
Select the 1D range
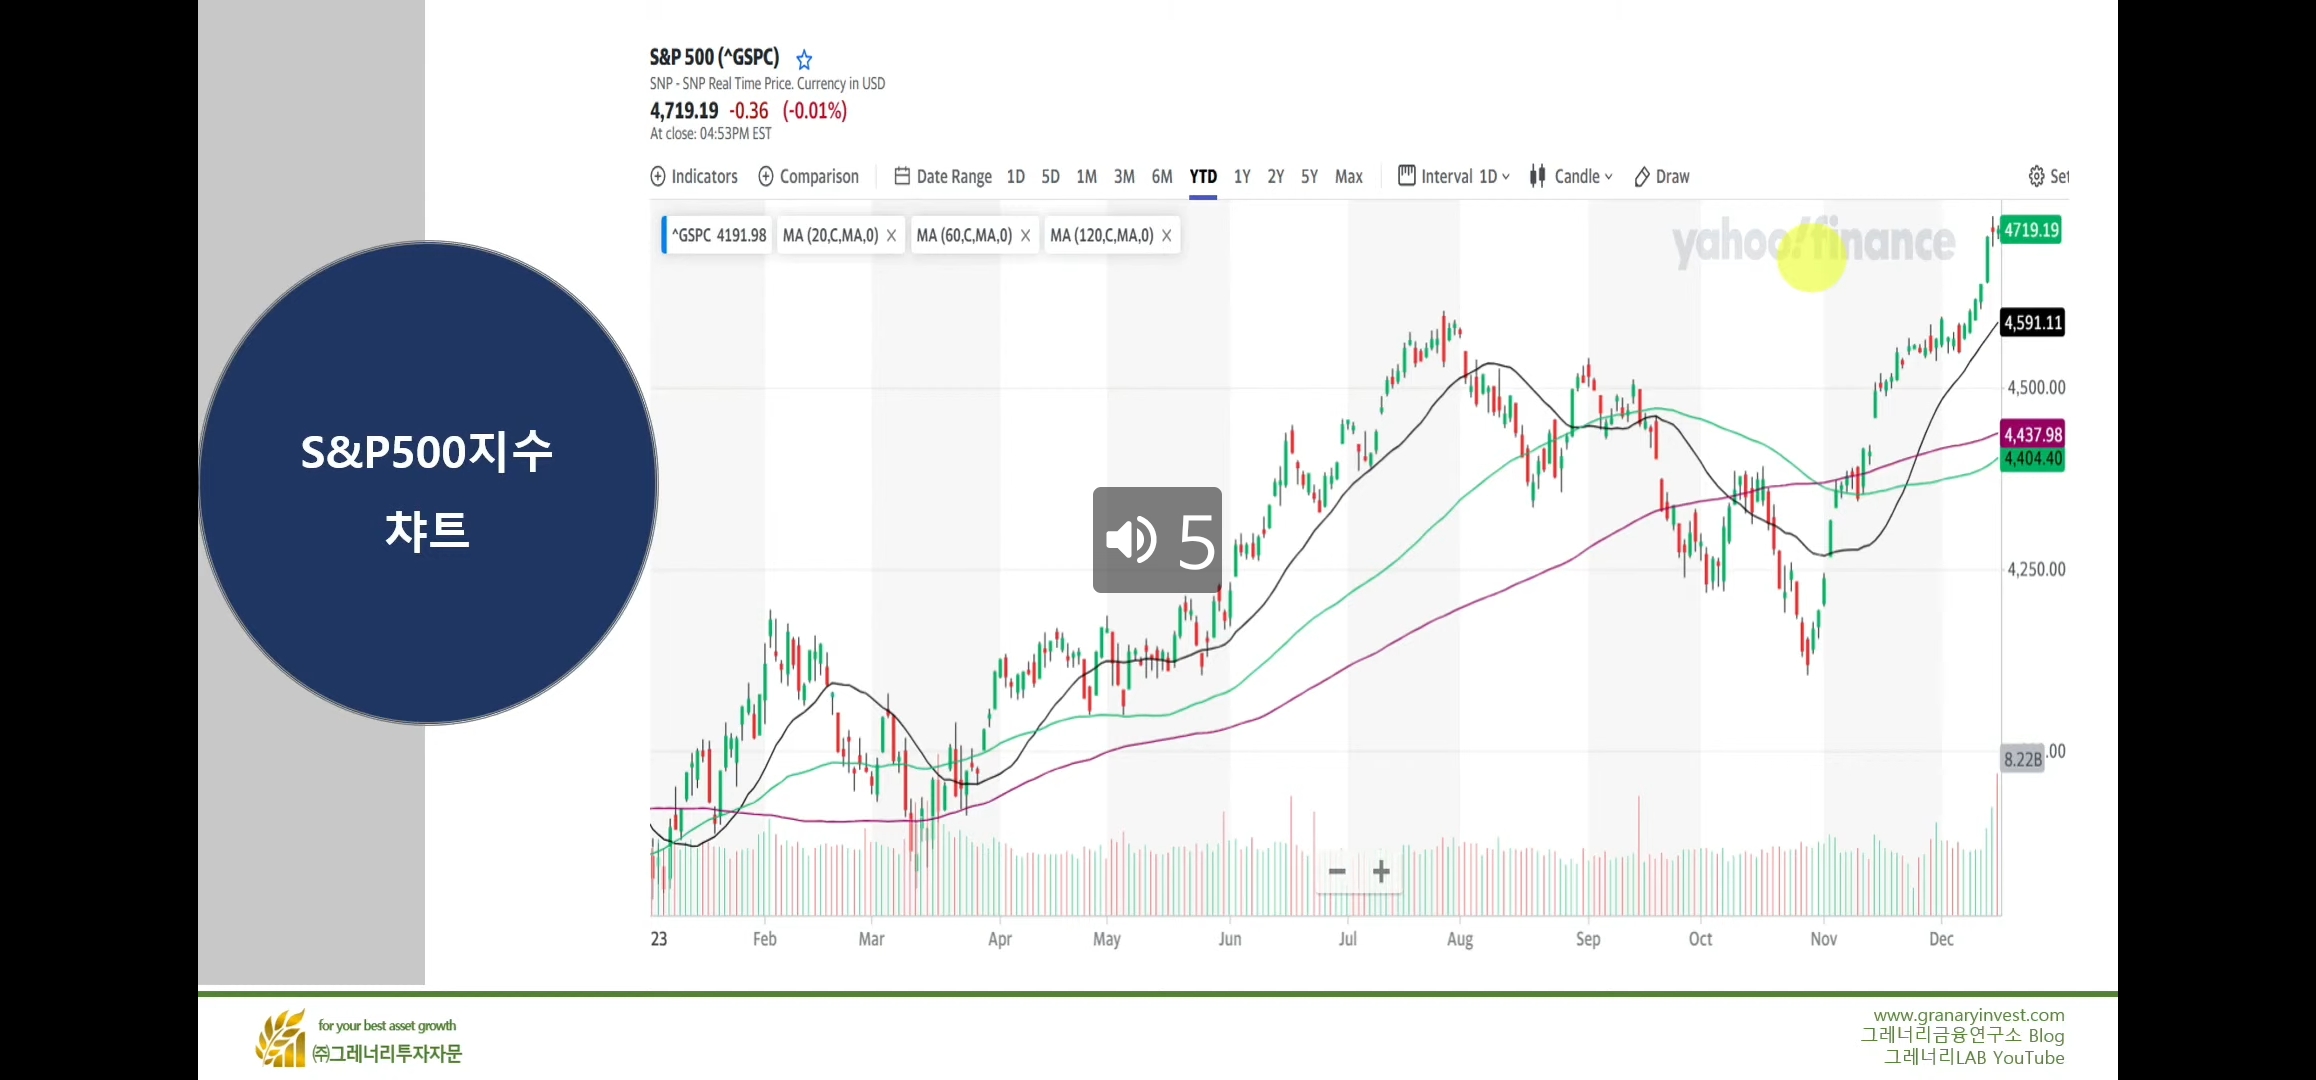(1016, 177)
